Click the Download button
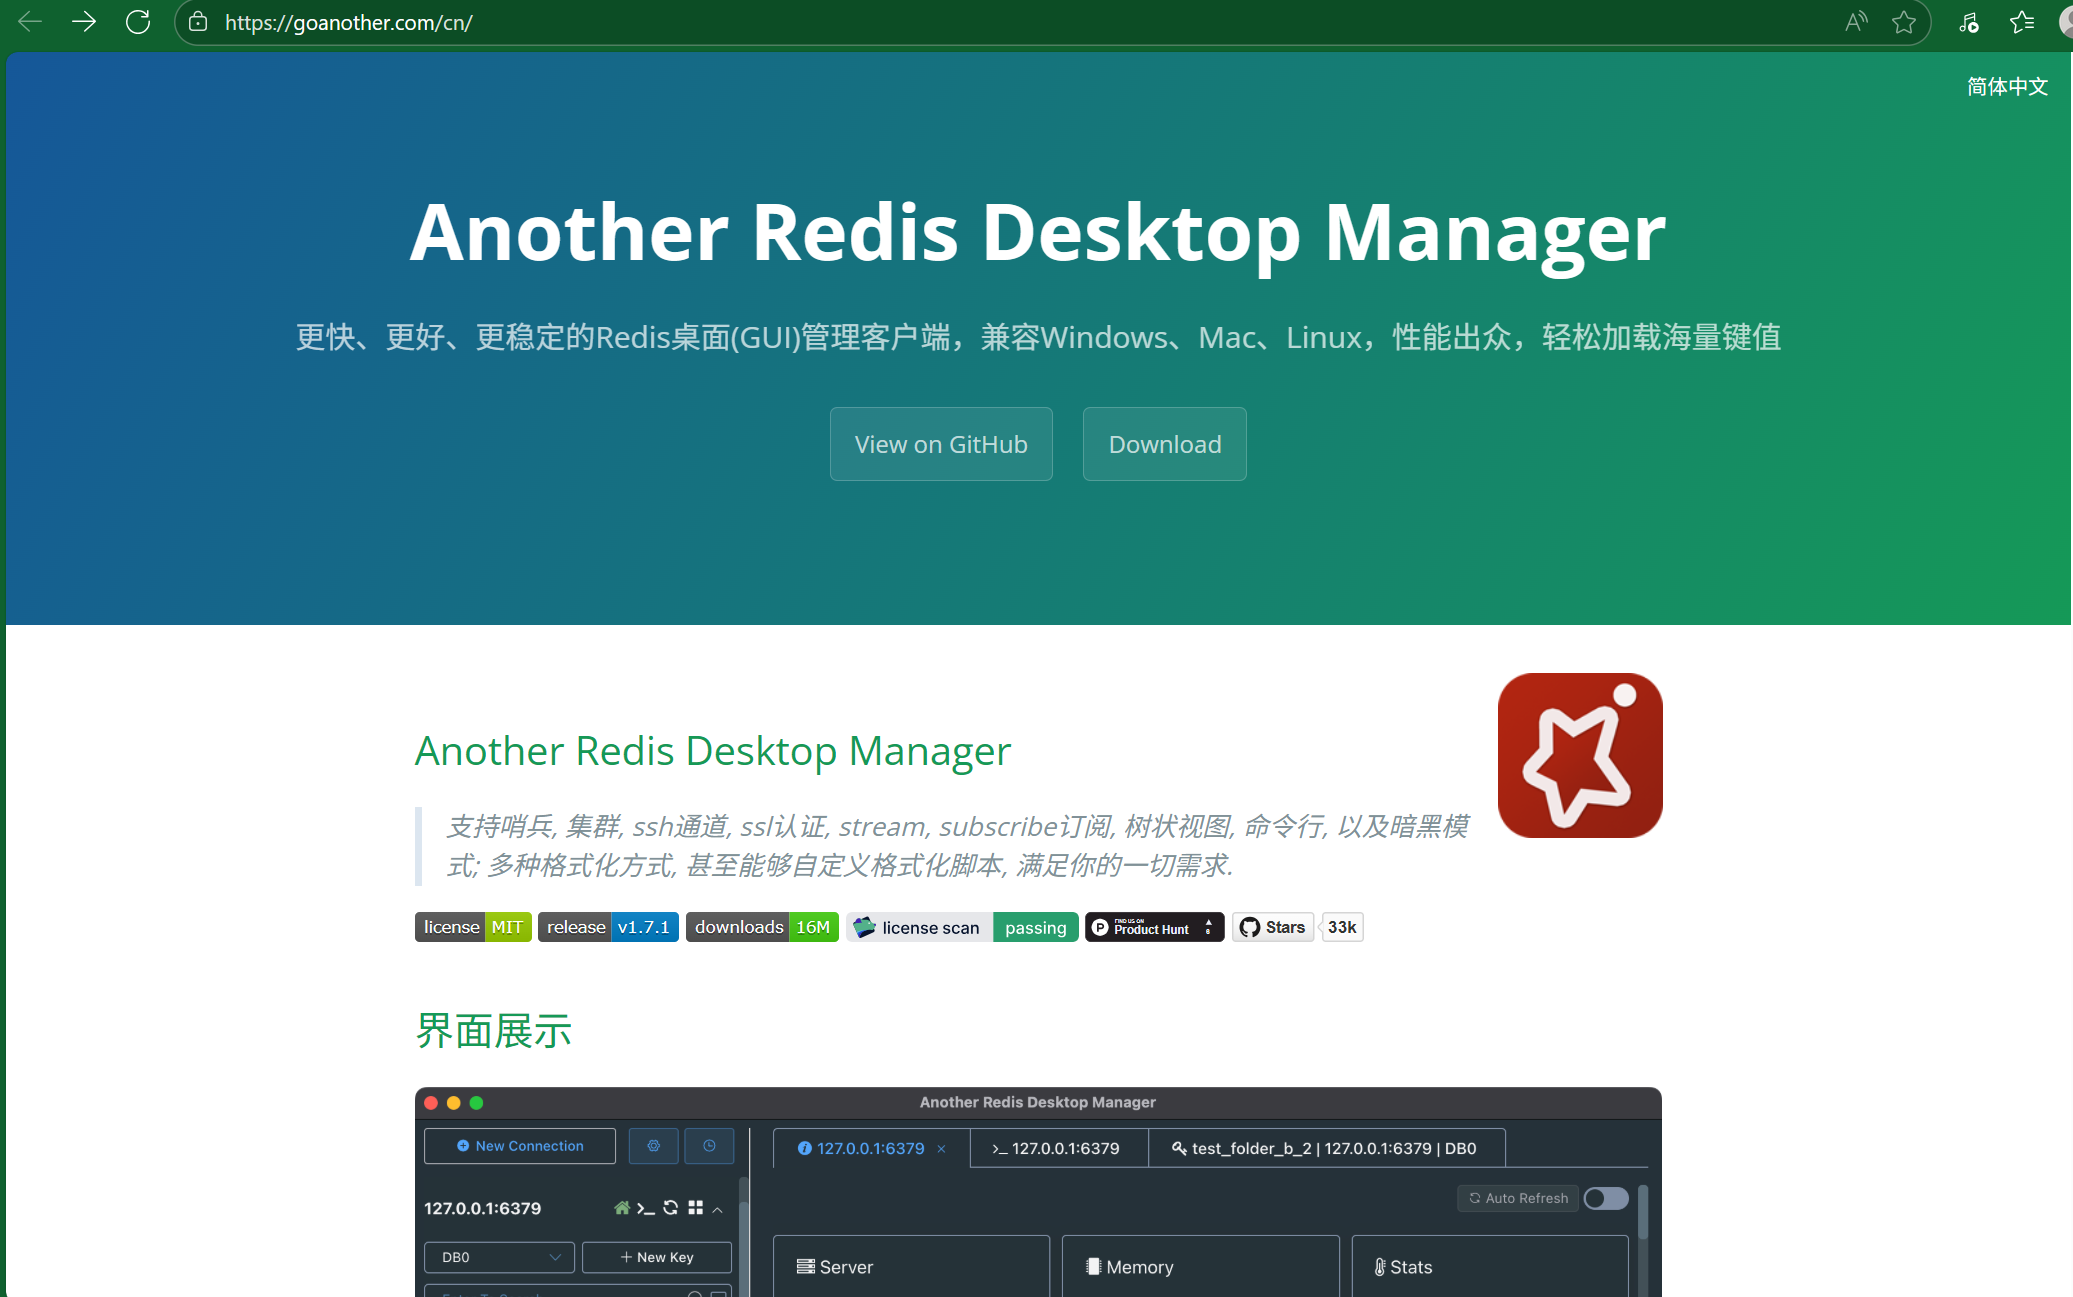Image resolution: width=2073 pixels, height=1297 pixels. [1165, 444]
